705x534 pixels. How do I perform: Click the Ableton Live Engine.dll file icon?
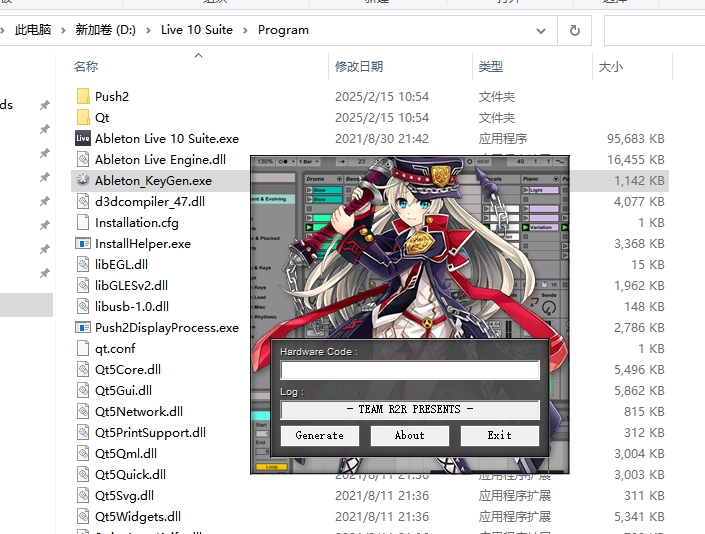click(83, 160)
